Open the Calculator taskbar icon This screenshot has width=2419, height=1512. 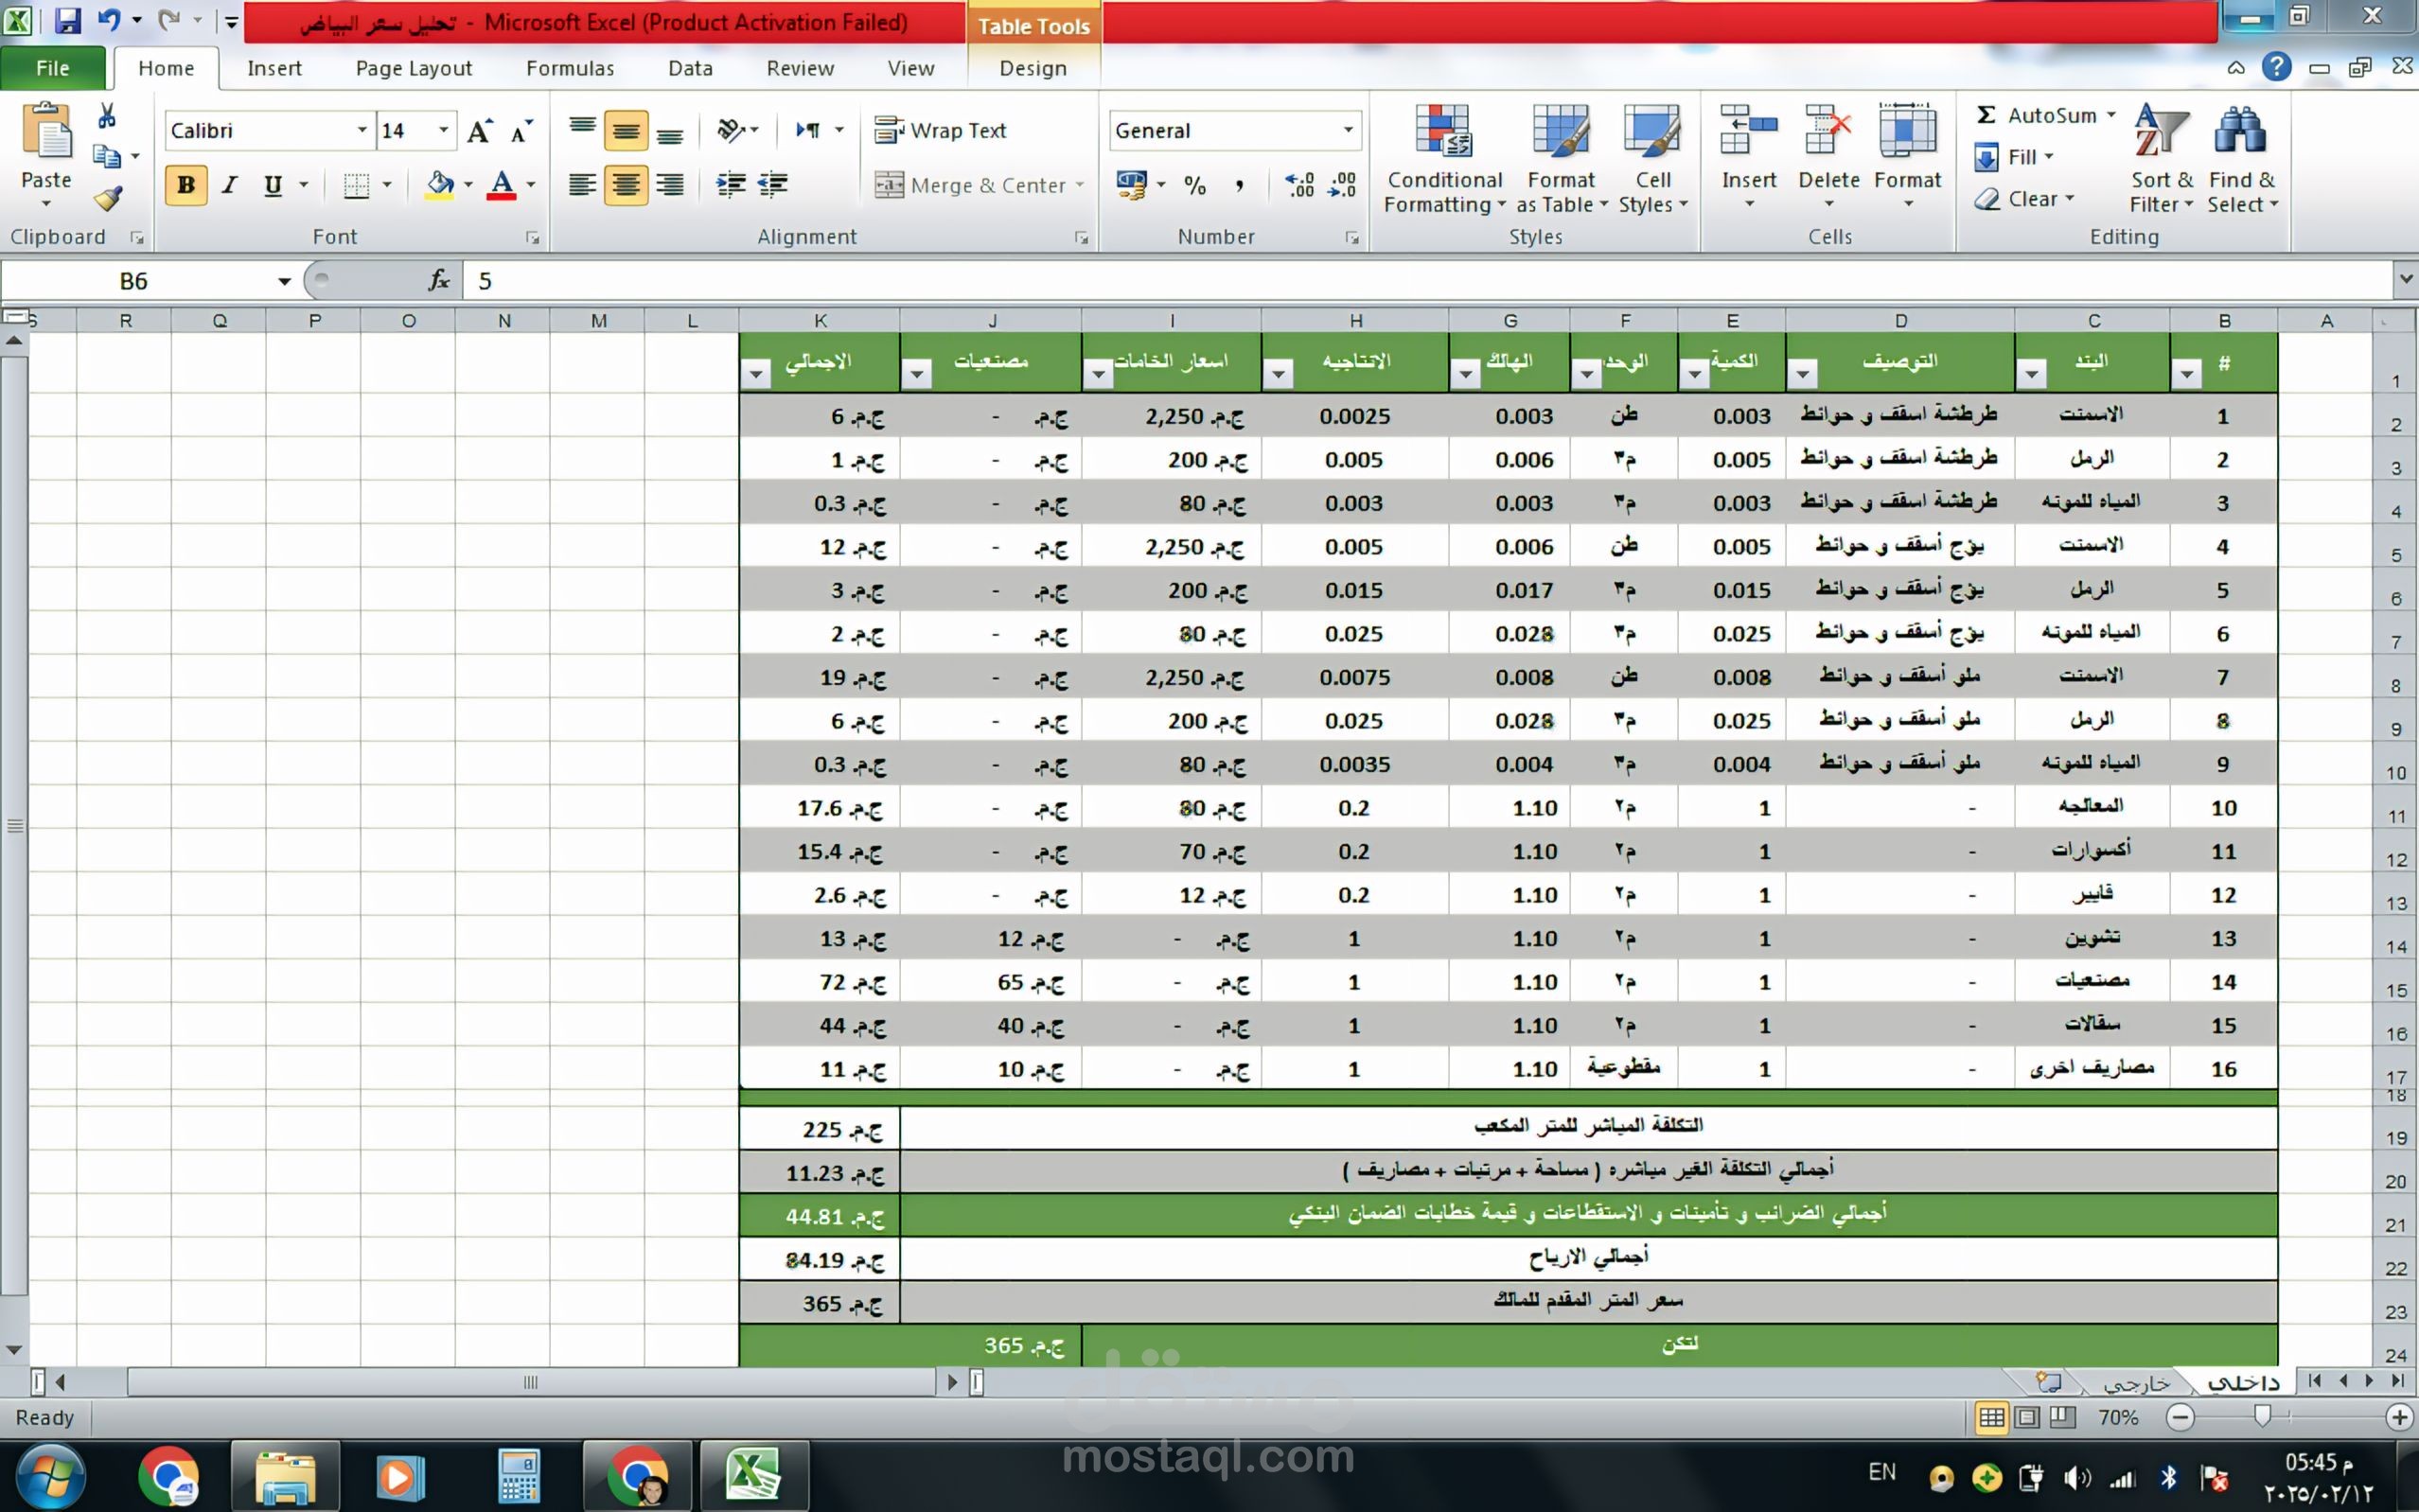click(519, 1476)
